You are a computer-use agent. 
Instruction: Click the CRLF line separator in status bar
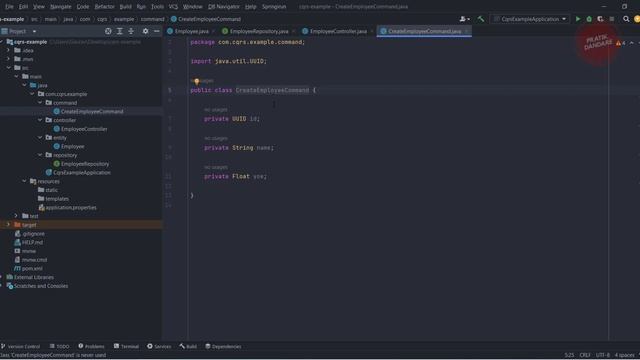585,355
